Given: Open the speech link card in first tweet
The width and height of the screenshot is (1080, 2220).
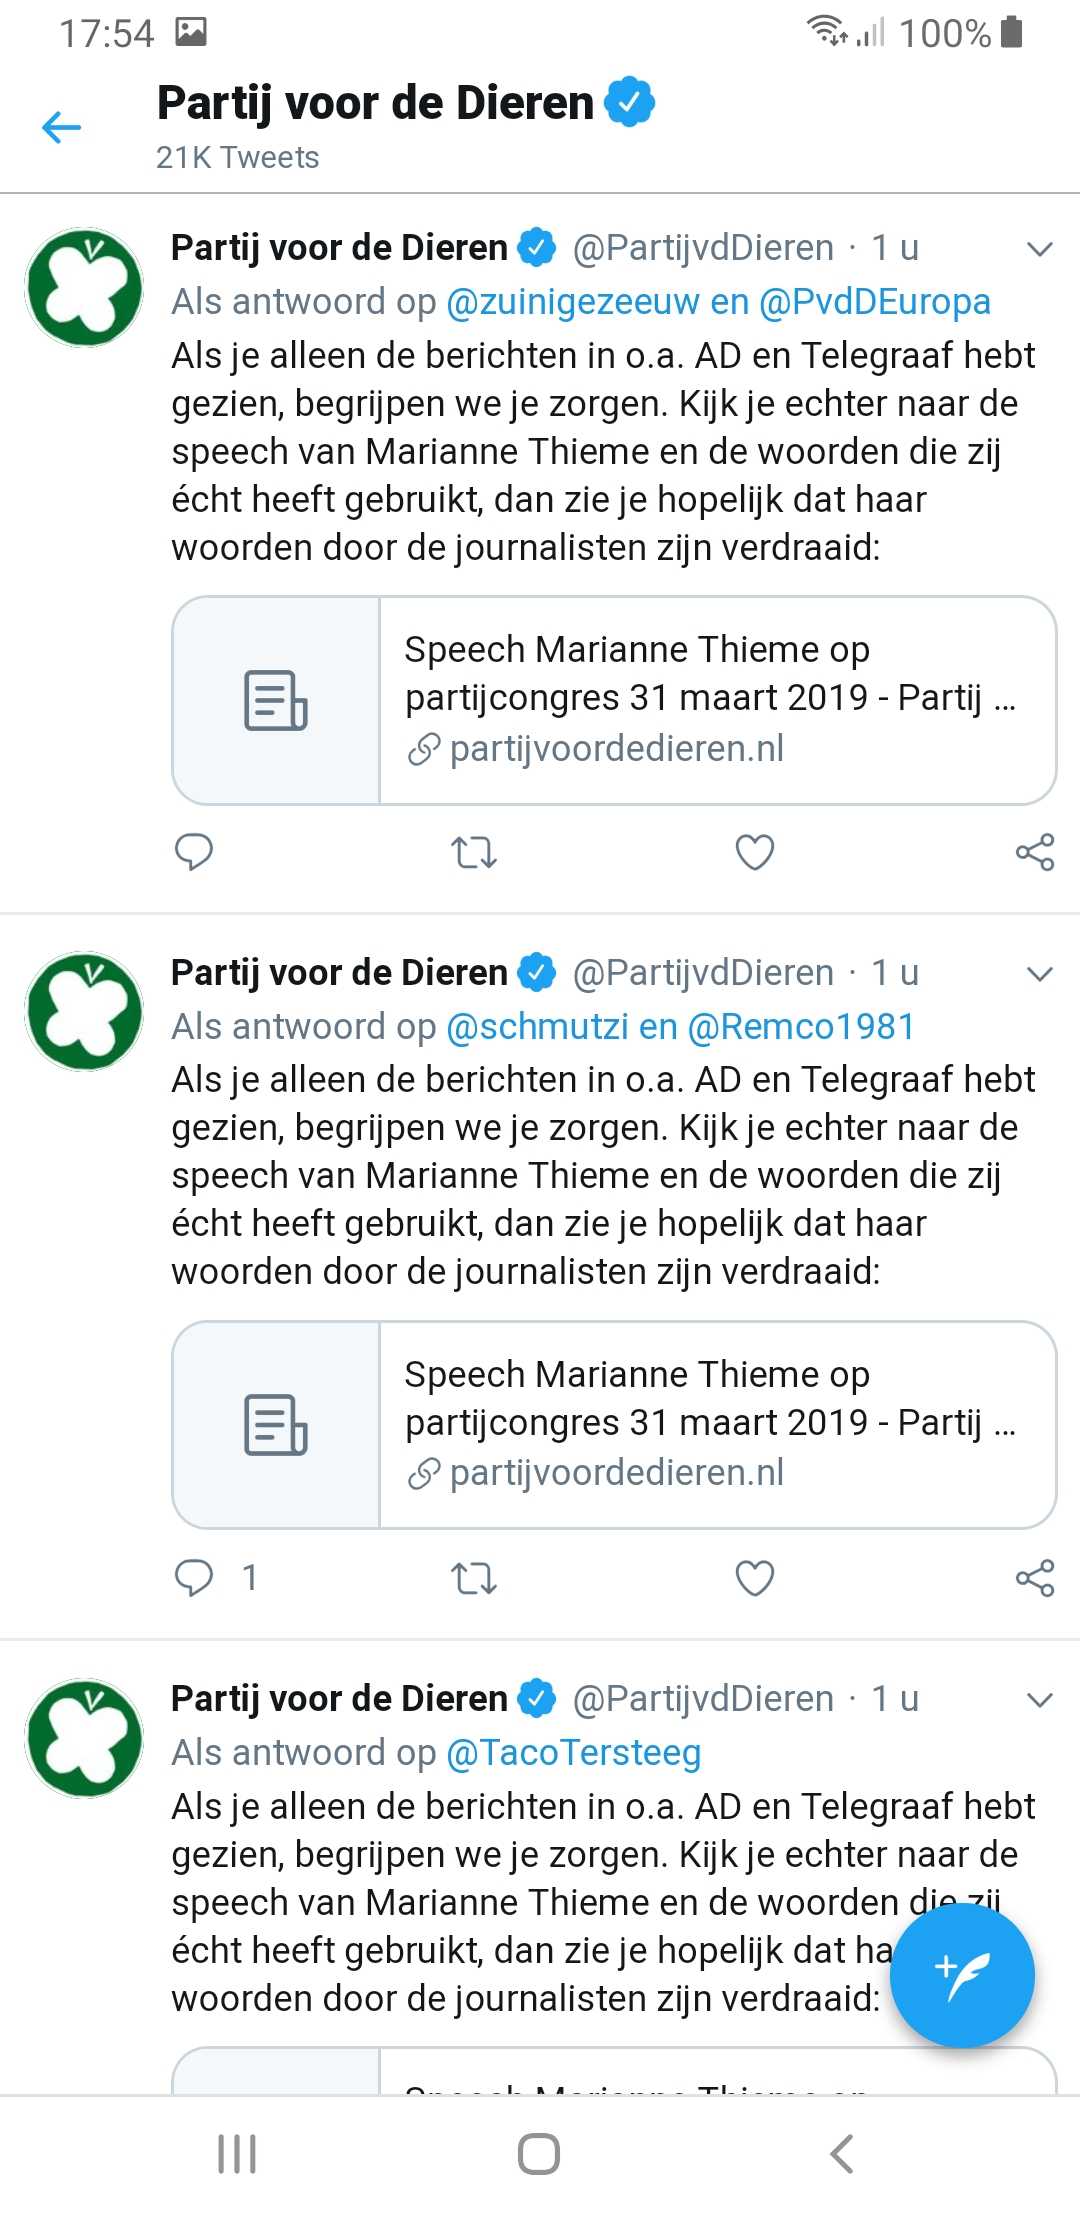Looking at the screenshot, I should (614, 700).
